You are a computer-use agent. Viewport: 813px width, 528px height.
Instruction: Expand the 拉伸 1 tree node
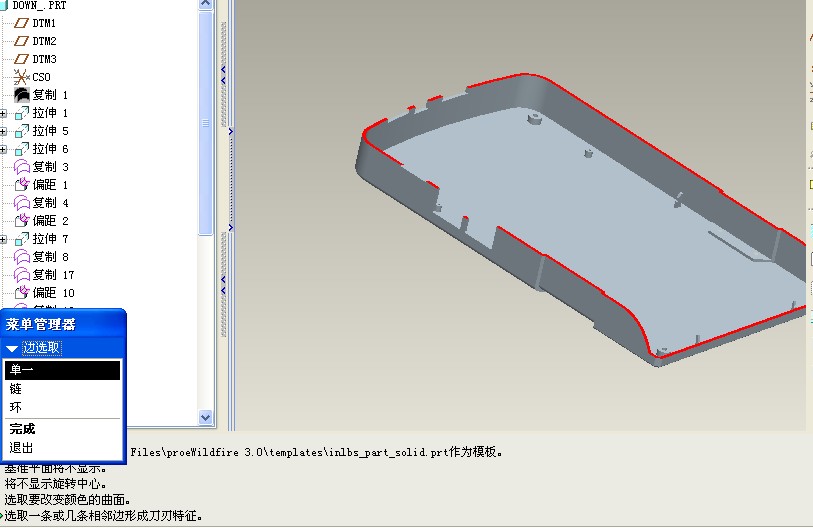pos(3,114)
